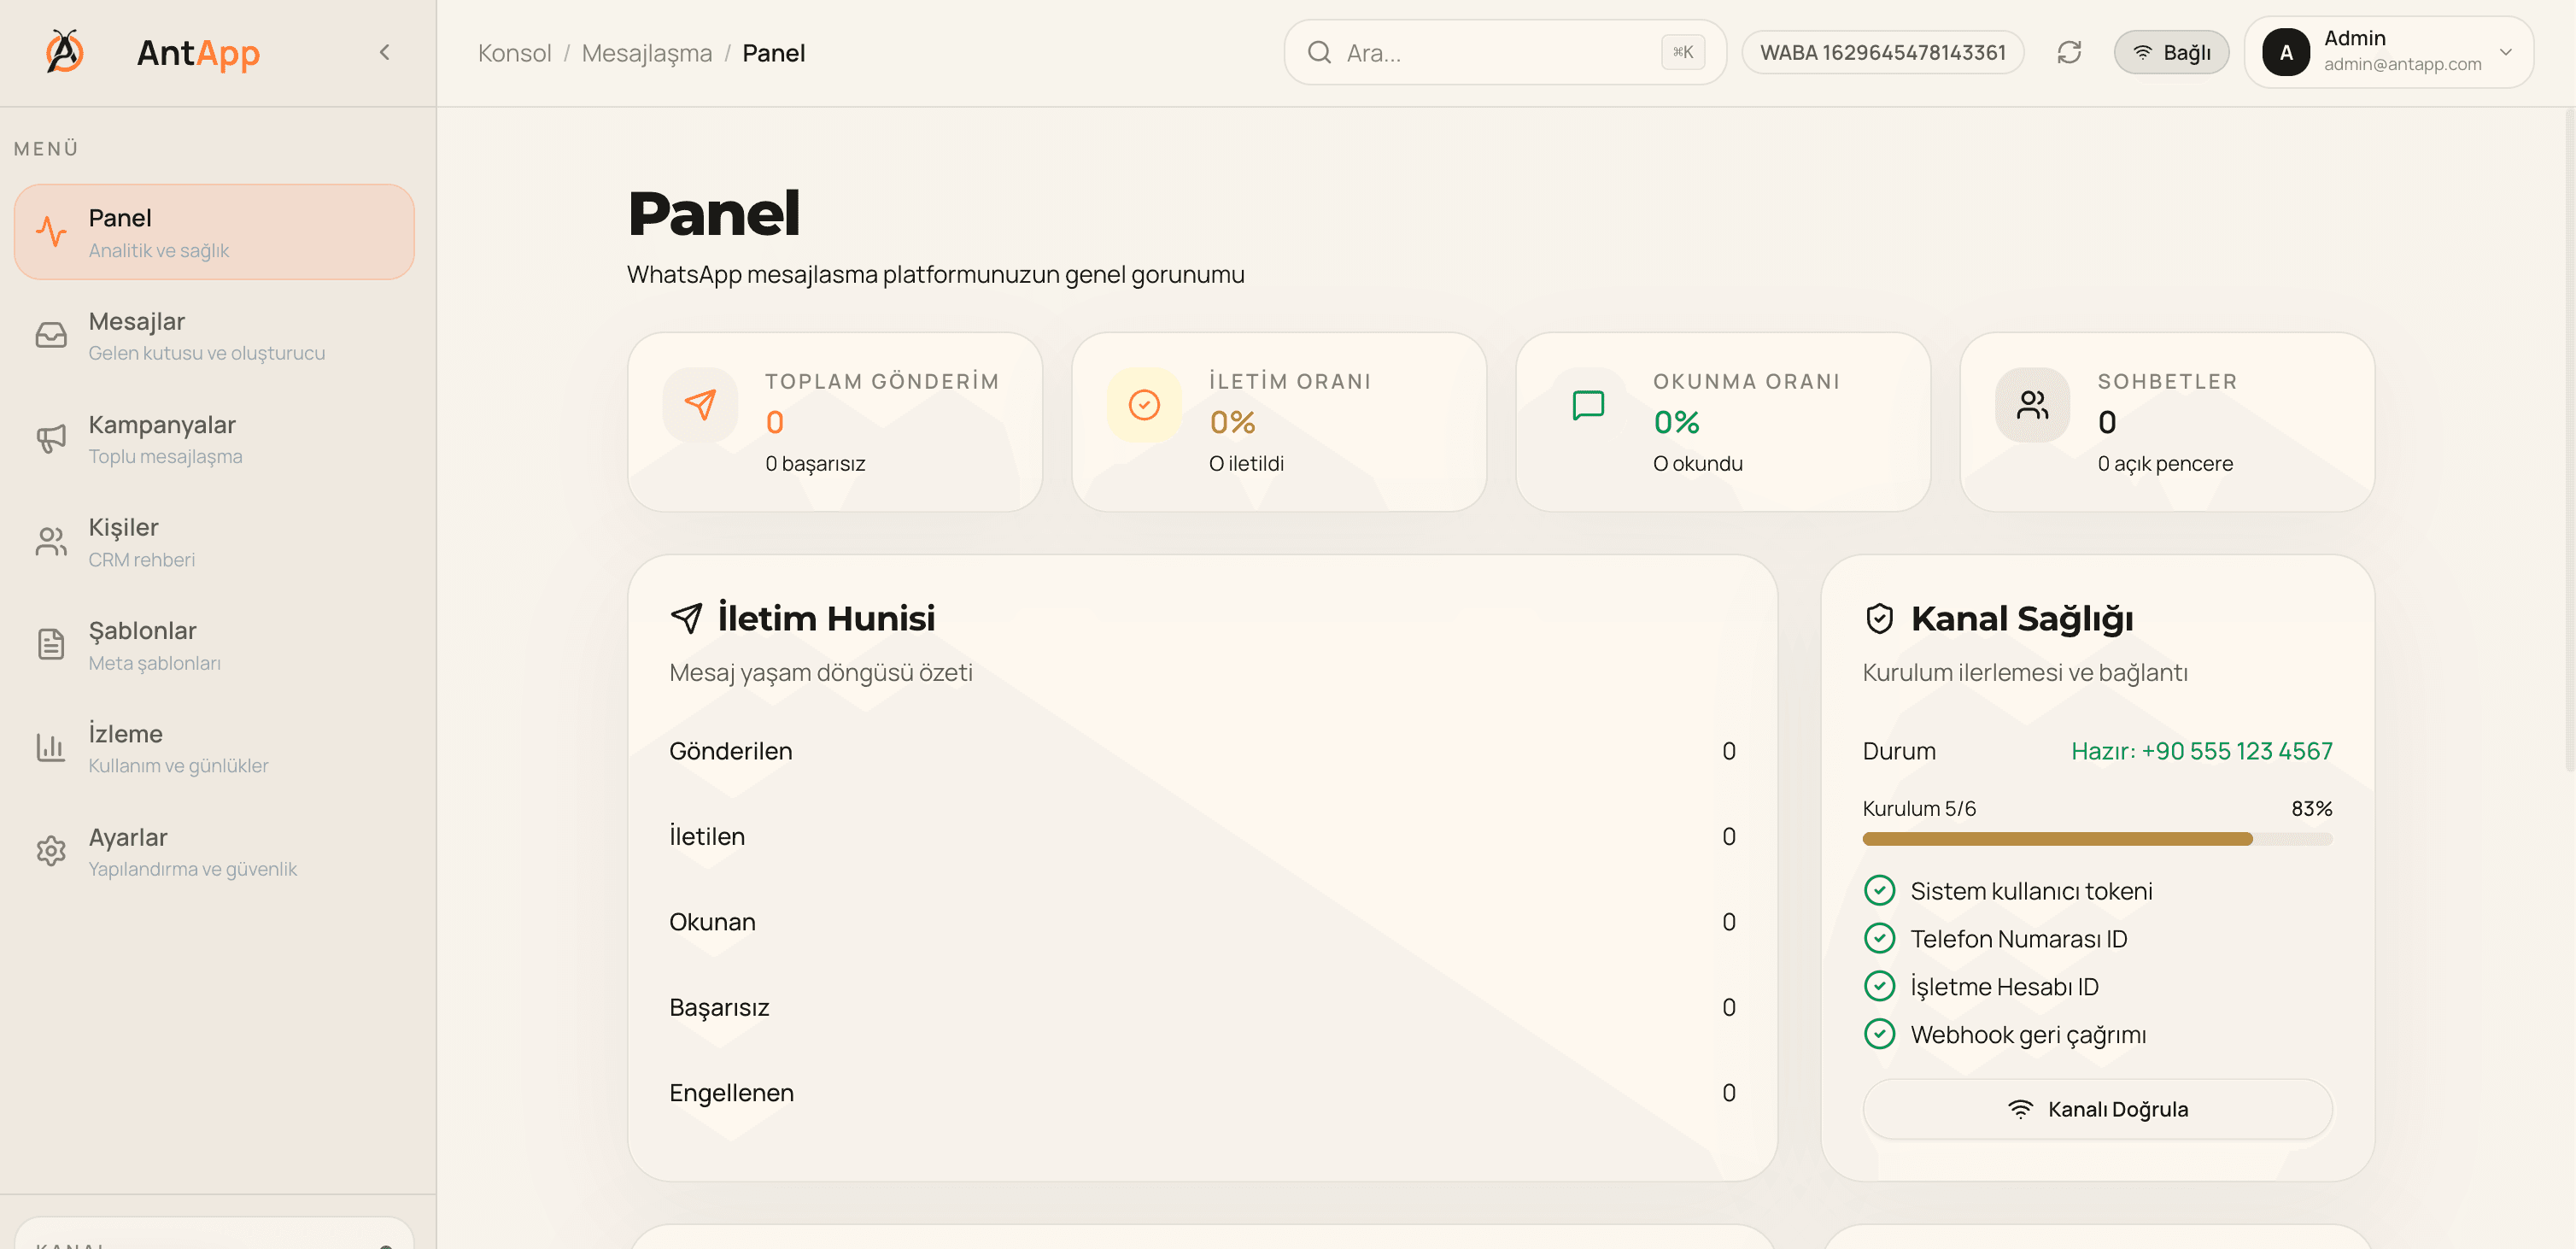
Task: Click the Sistem kullanıcı tokeni check icon
Action: (x=1880, y=890)
